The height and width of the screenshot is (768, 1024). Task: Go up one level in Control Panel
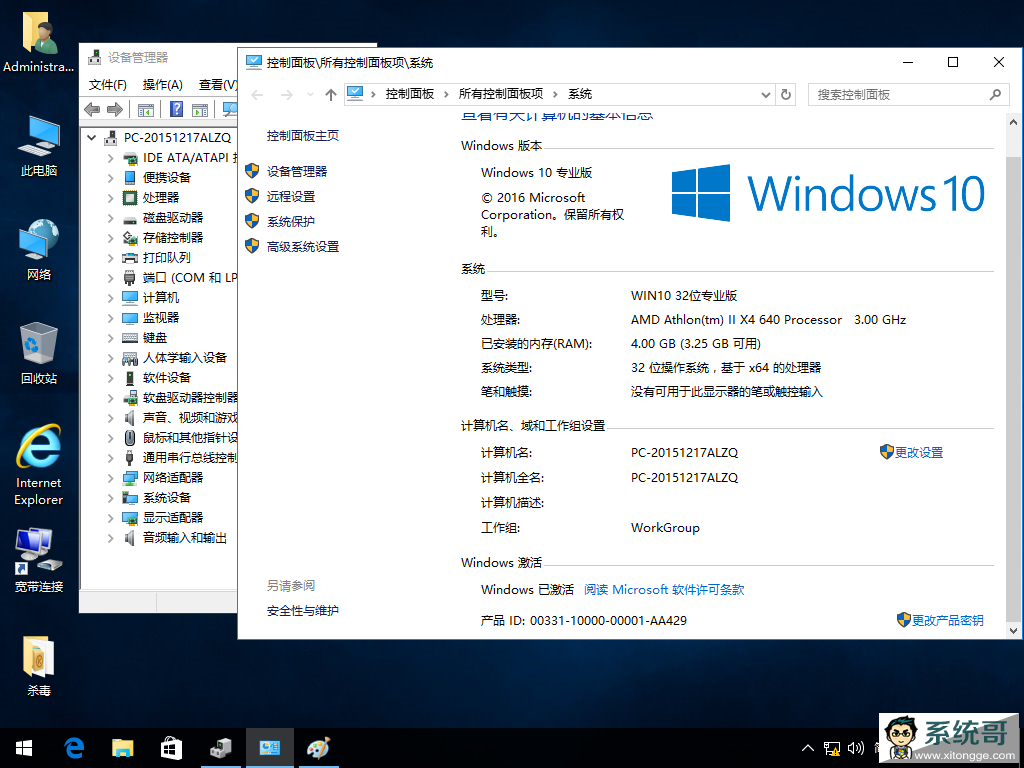pyautogui.click(x=330, y=95)
